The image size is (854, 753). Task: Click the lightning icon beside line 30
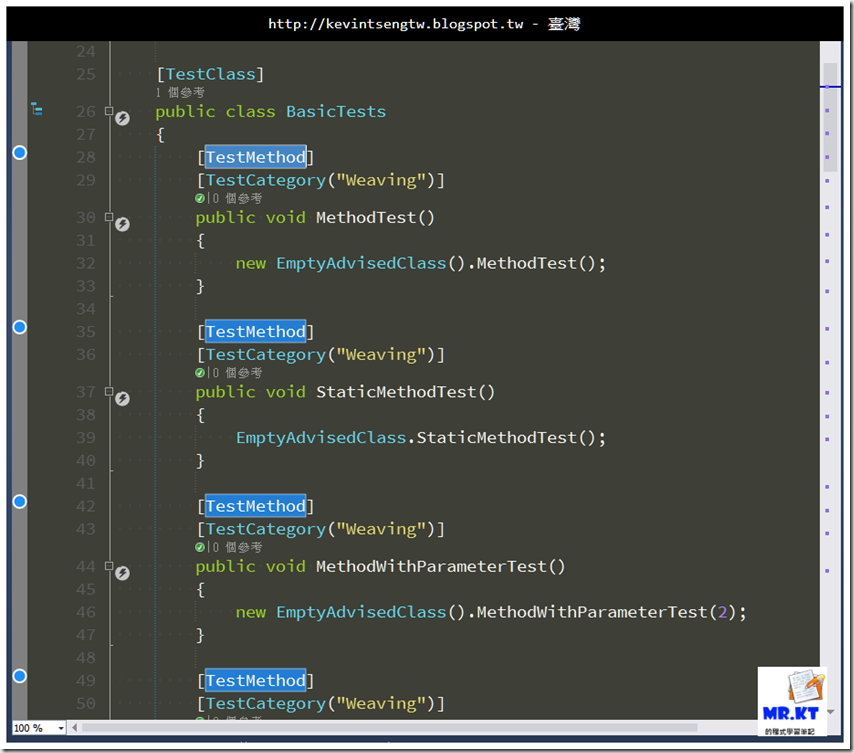123,224
